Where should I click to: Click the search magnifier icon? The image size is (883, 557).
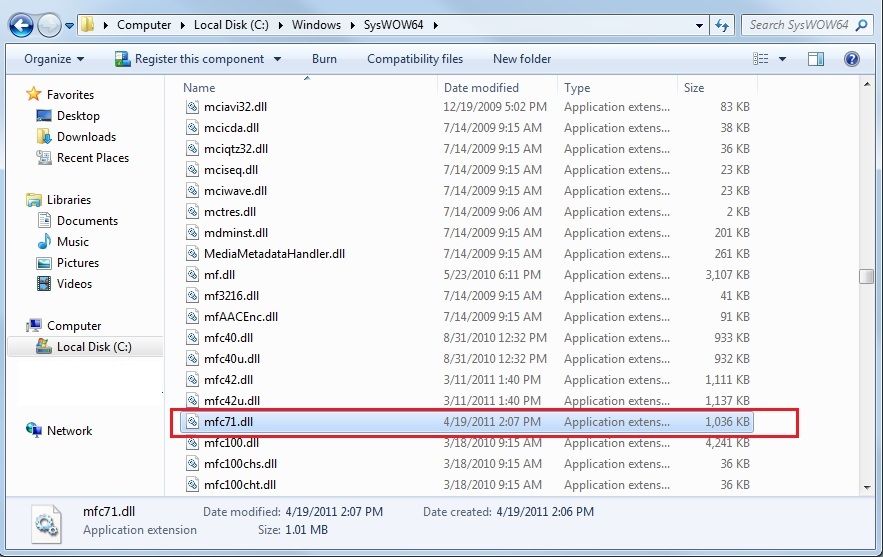861,25
